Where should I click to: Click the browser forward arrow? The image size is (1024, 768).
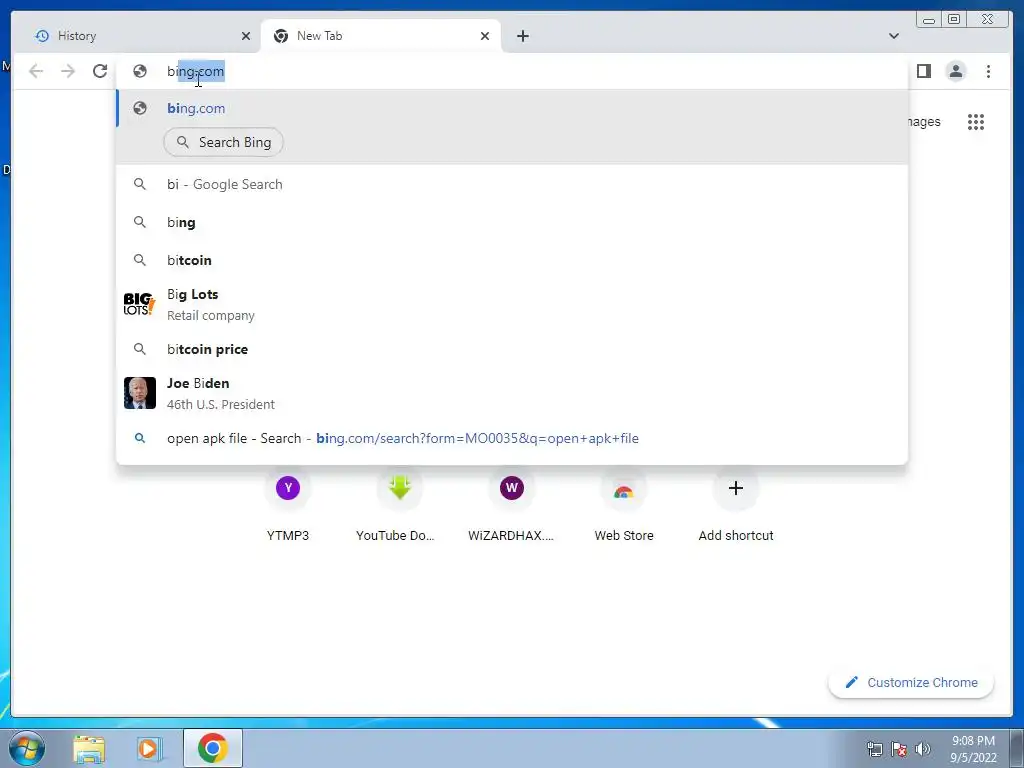coord(68,71)
